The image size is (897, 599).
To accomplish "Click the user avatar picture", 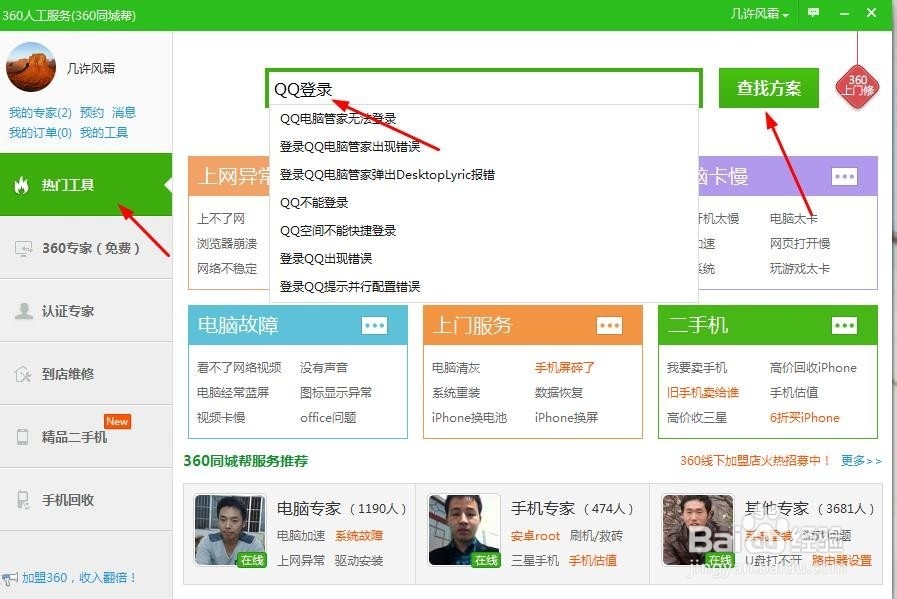I will (31, 68).
